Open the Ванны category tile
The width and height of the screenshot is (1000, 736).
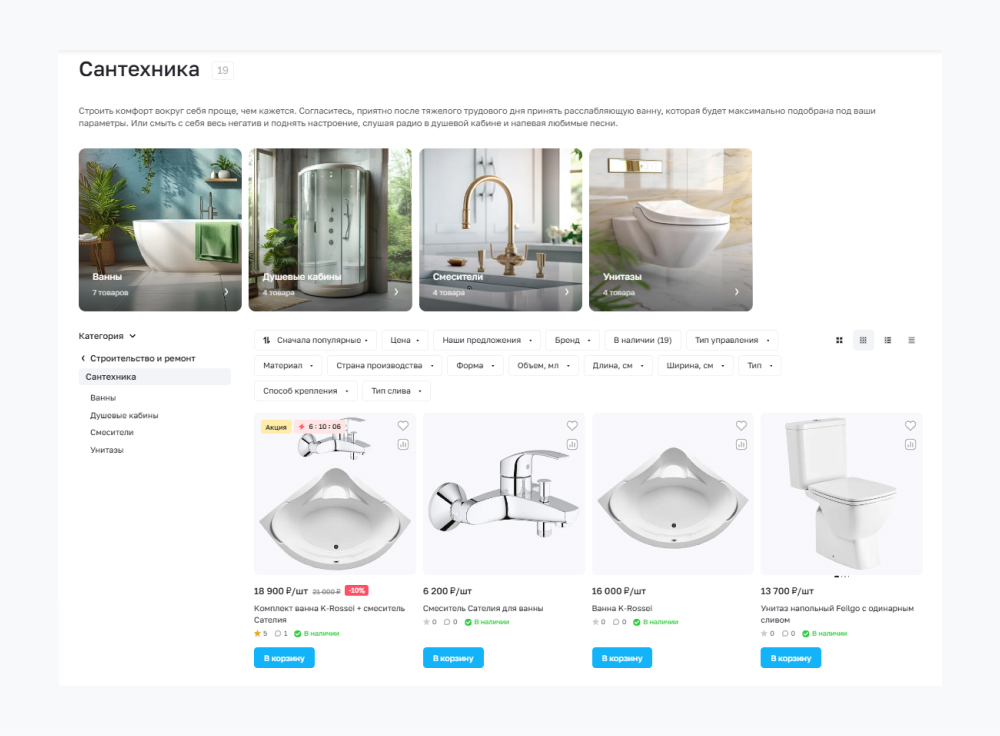tap(160, 230)
